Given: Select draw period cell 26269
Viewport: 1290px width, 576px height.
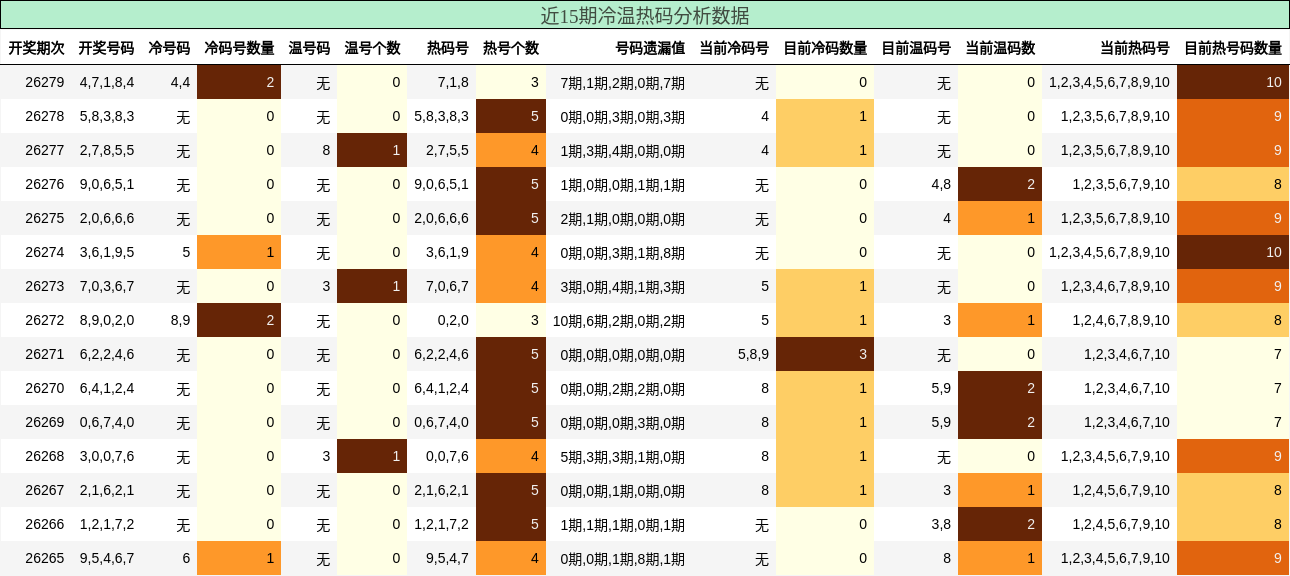Looking at the screenshot, I should [45, 422].
